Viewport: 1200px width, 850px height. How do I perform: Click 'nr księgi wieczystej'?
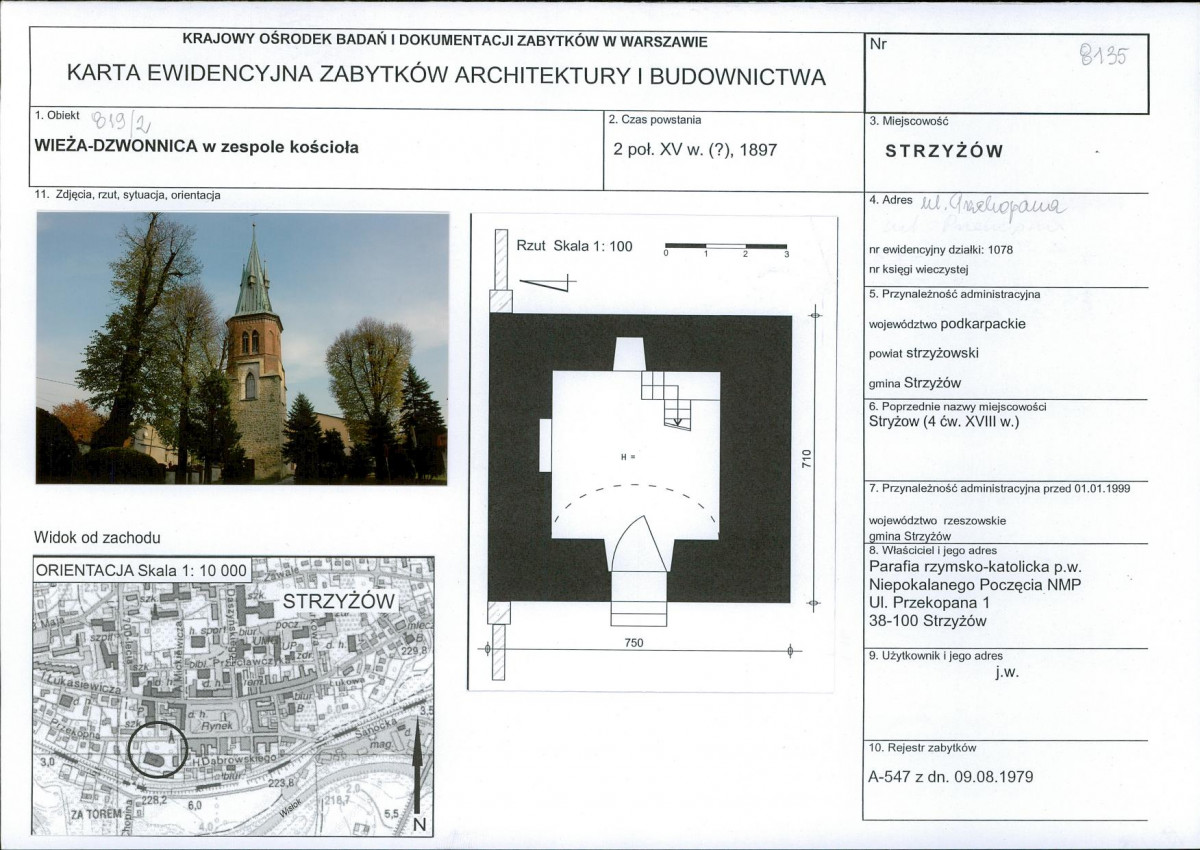[x=920, y=268]
